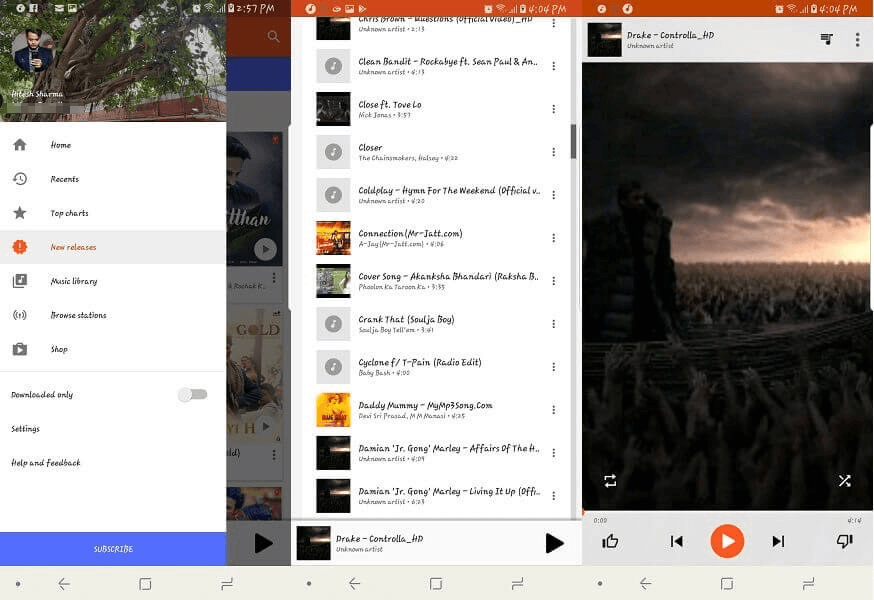Skip to the next track
The height and width of the screenshot is (600, 874).
[778, 541]
